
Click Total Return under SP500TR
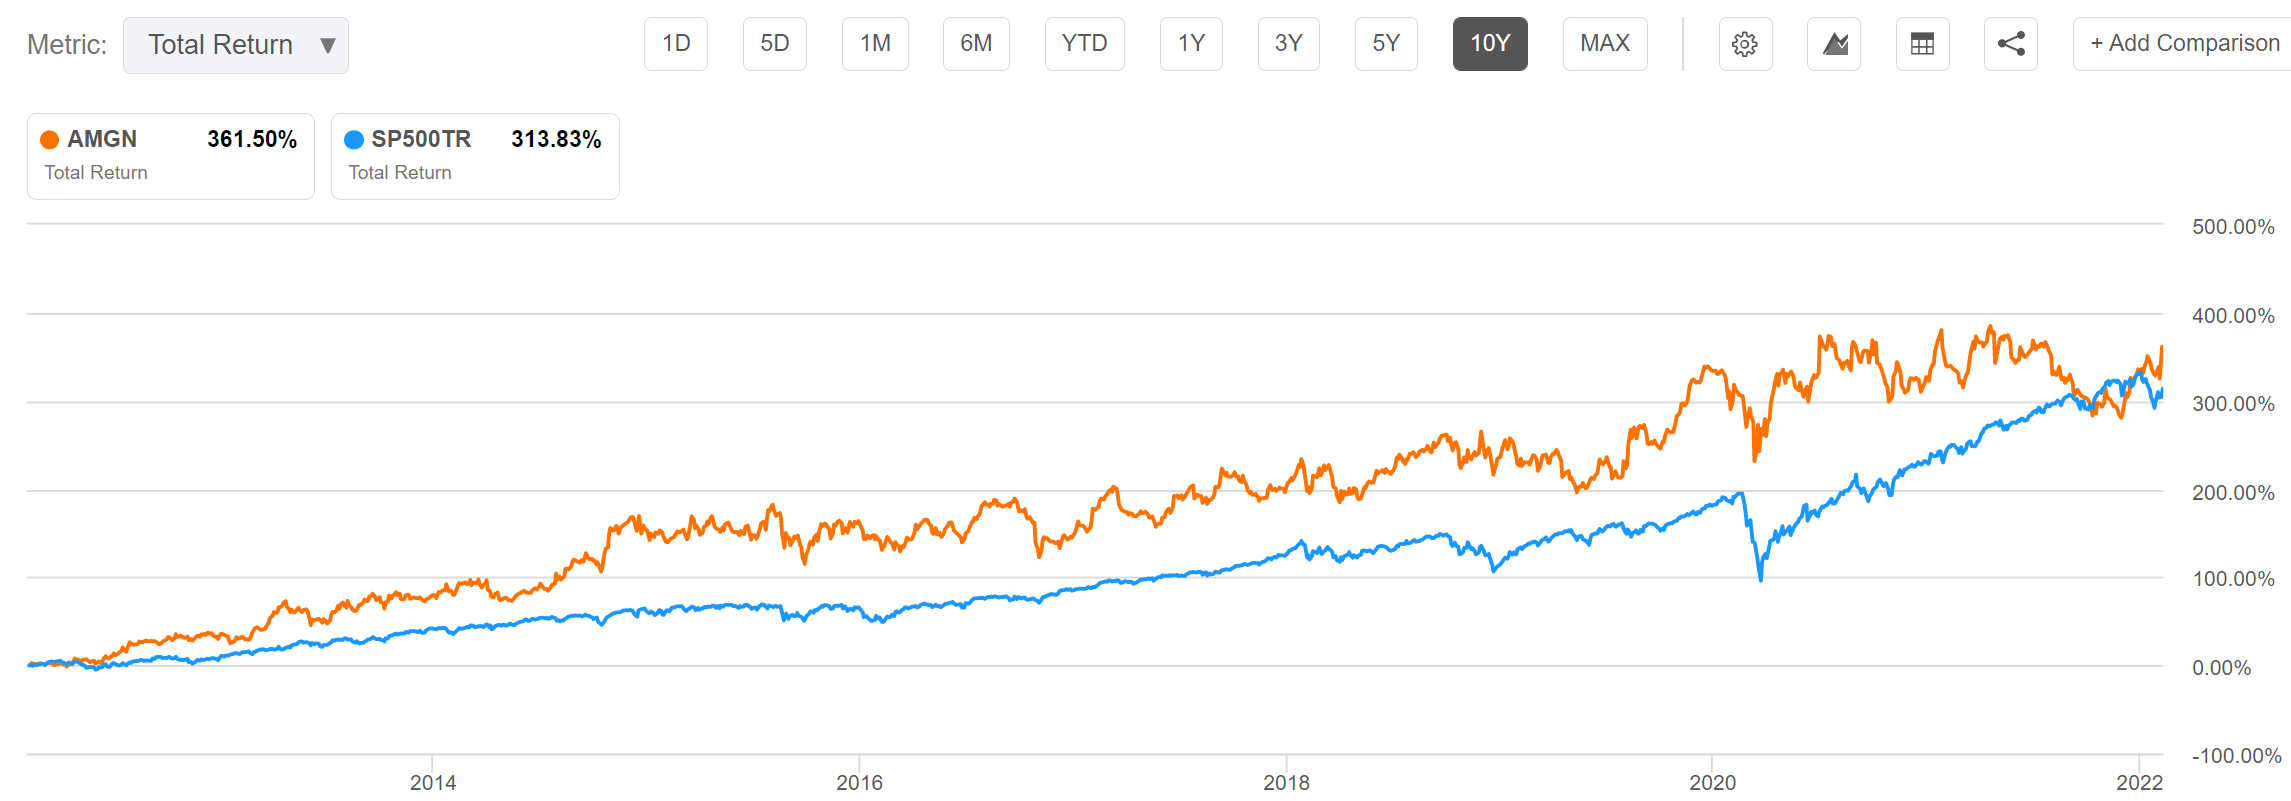(x=400, y=173)
